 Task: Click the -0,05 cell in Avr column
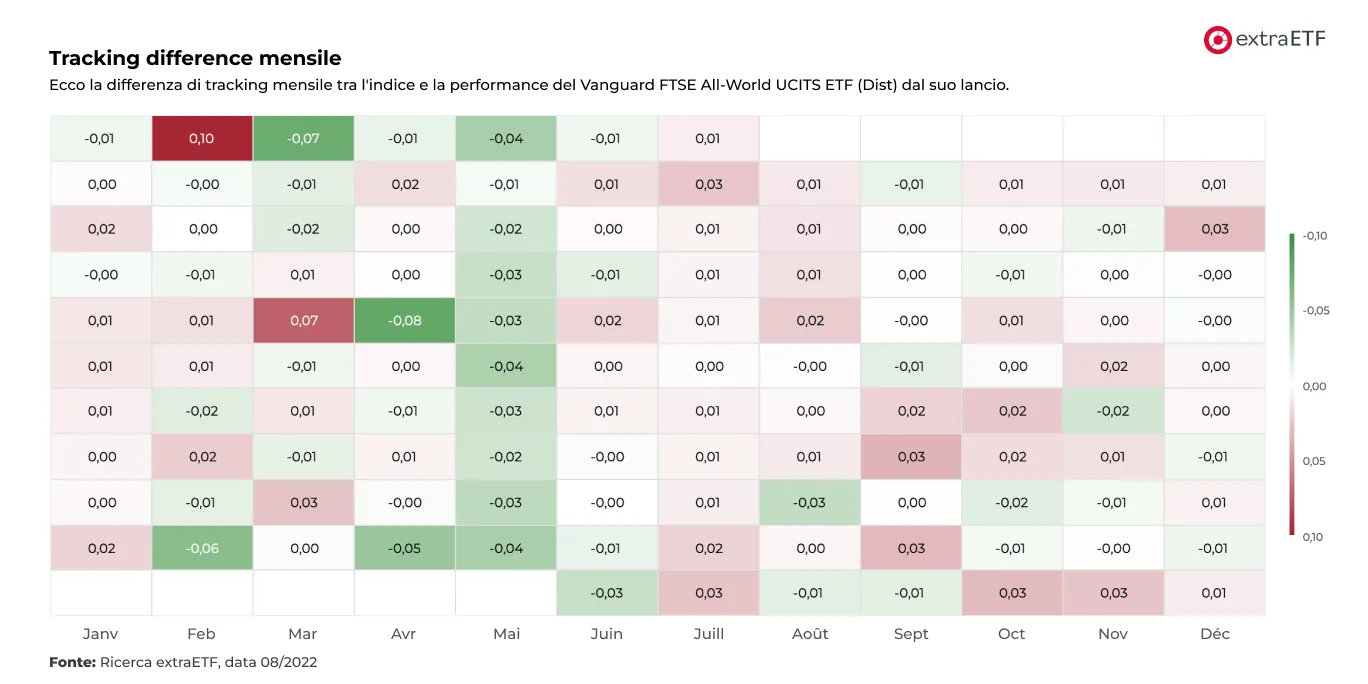pos(405,548)
